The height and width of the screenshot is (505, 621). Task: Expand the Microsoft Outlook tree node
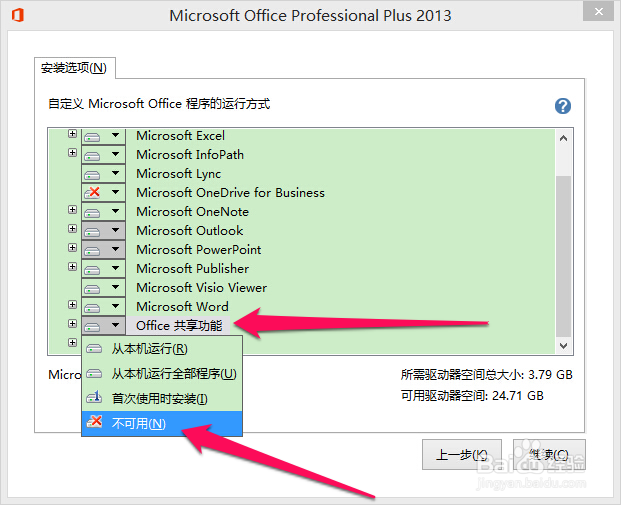72,229
